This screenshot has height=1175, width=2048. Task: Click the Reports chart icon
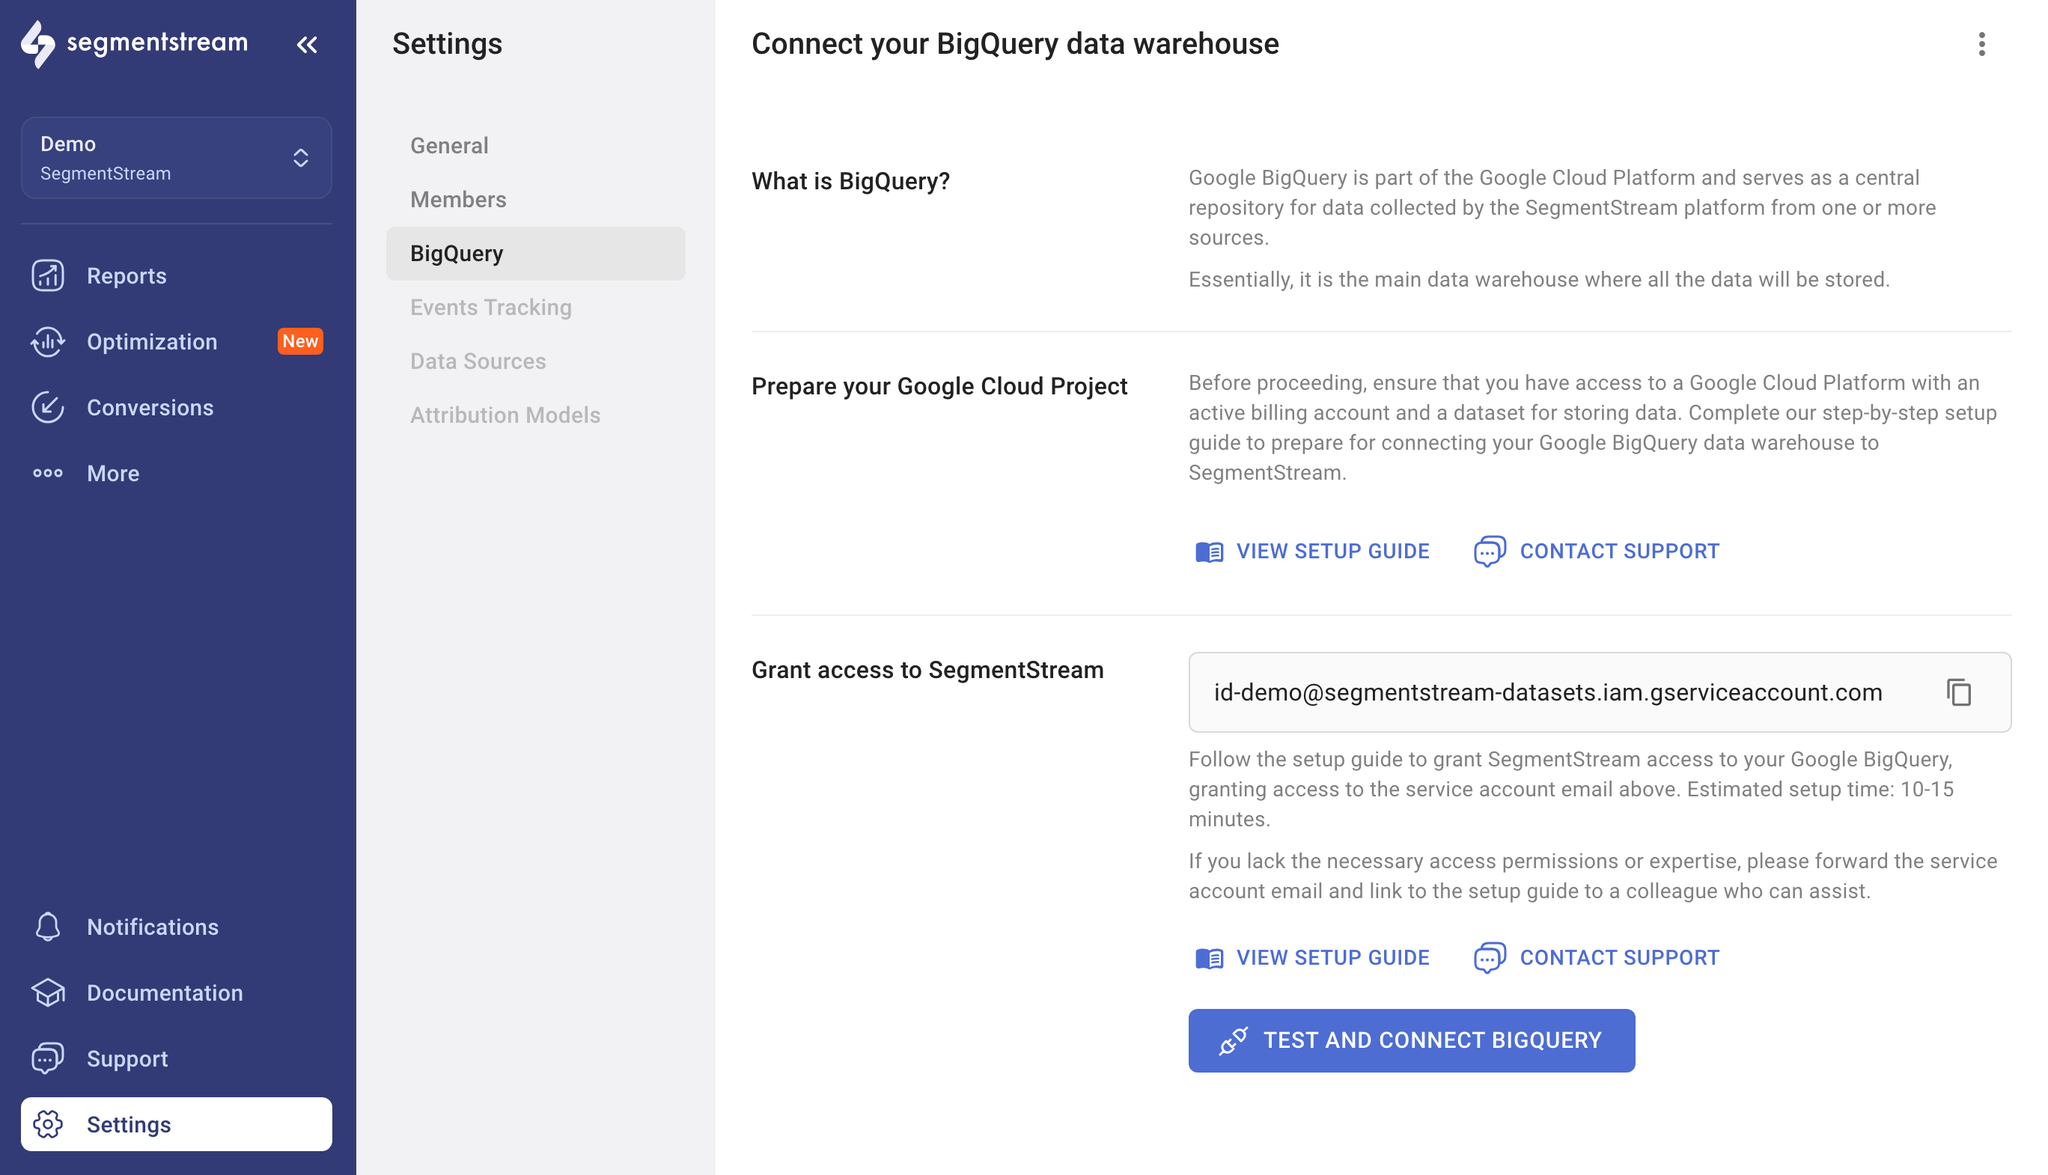coord(48,275)
